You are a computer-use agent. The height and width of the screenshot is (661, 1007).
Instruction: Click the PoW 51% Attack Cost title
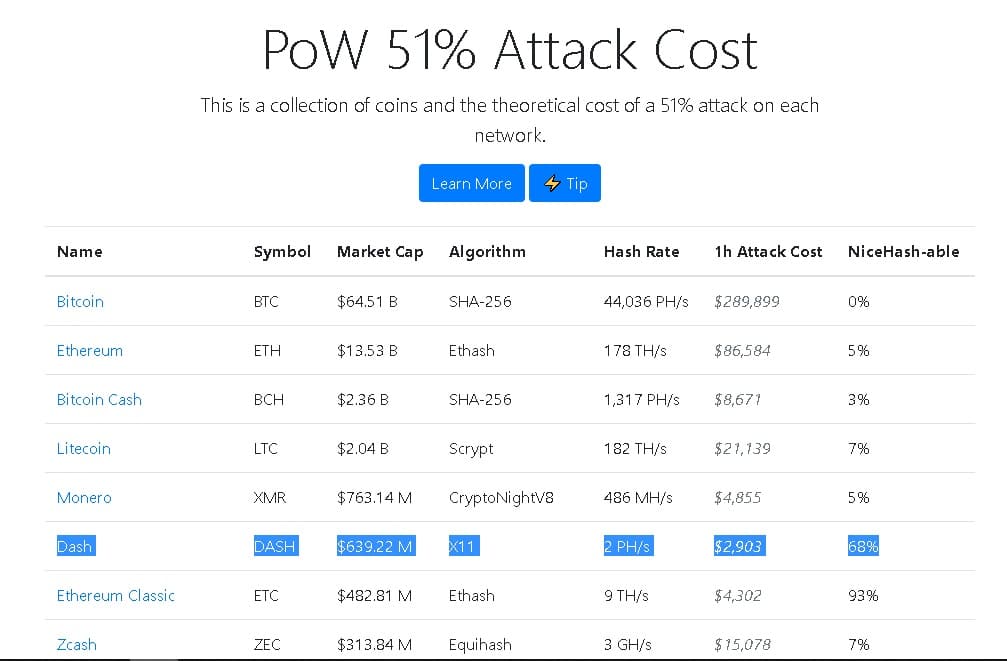click(x=510, y=50)
